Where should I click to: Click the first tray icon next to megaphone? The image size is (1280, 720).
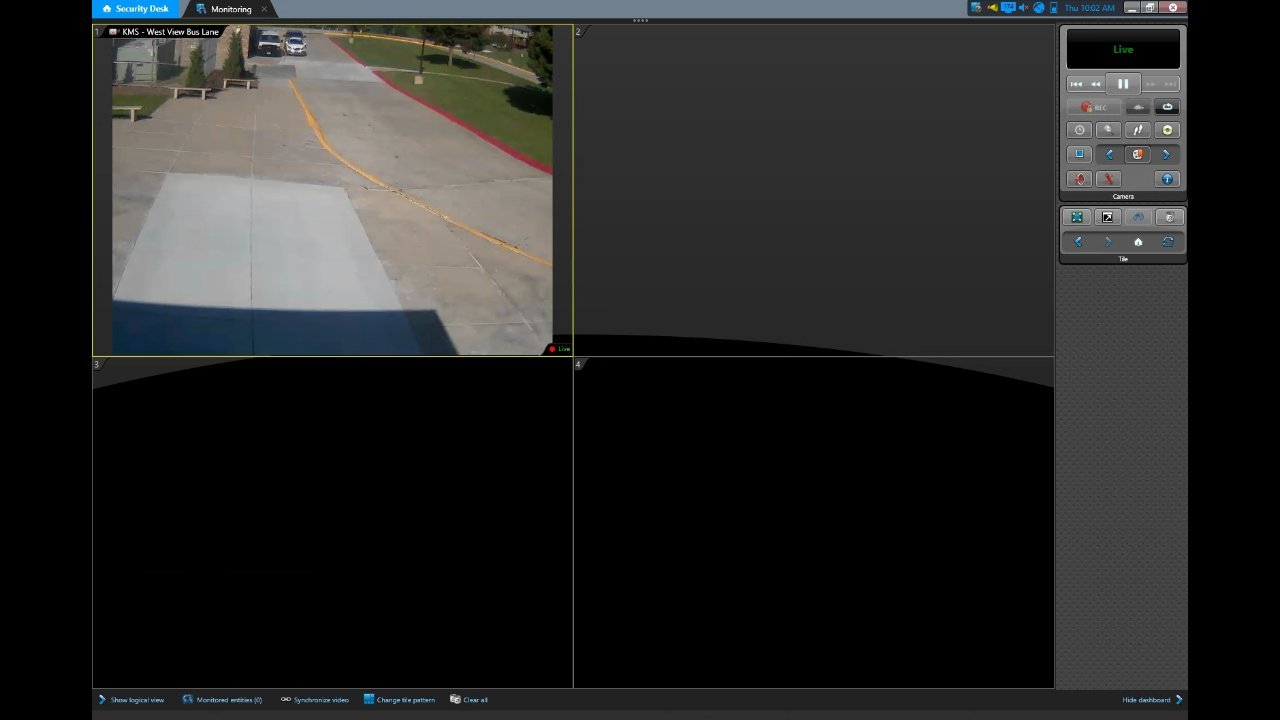[976, 8]
